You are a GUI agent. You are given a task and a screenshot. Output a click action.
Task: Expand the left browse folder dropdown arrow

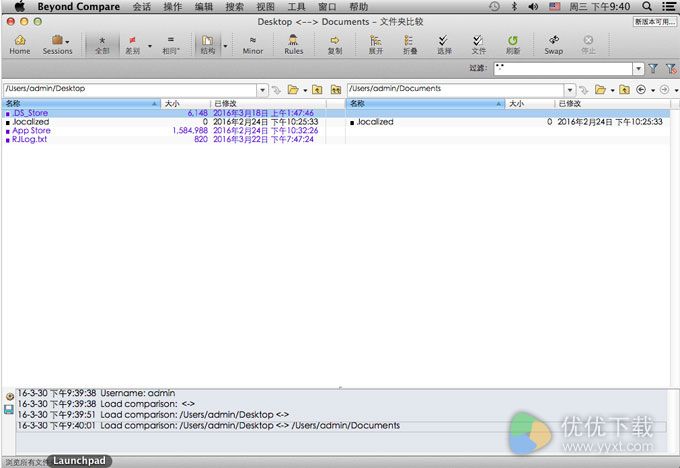pos(305,90)
